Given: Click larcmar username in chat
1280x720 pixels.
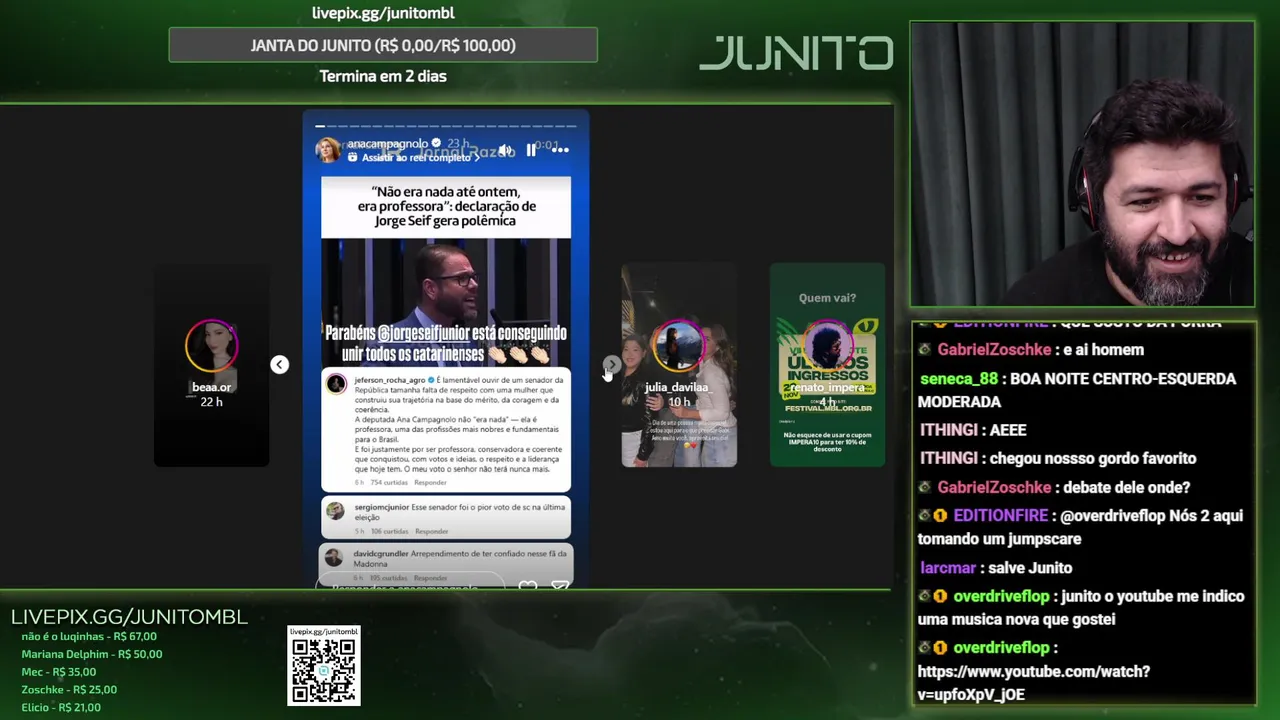Looking at the screenshot, I should pos(948,568).
